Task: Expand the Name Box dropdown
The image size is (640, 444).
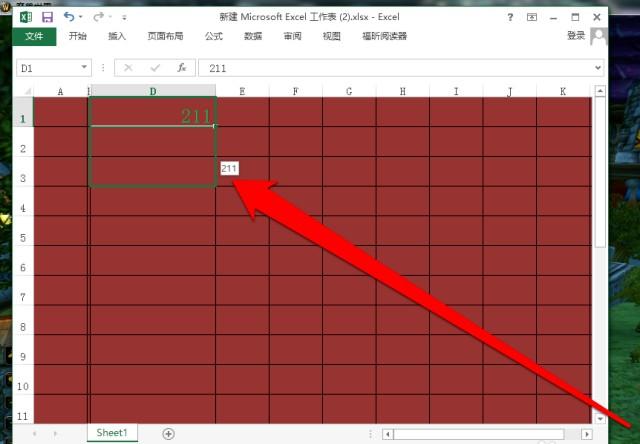Action: coord(84,67)
